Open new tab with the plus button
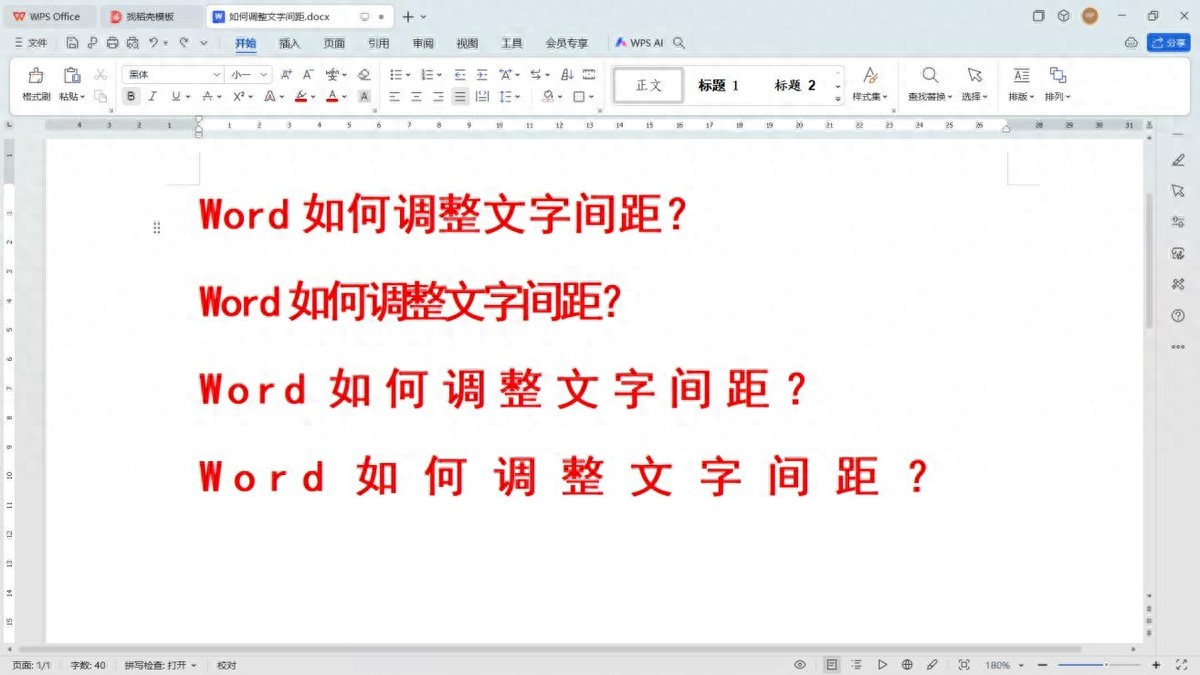1200x675 pixels. pos(407,16)
